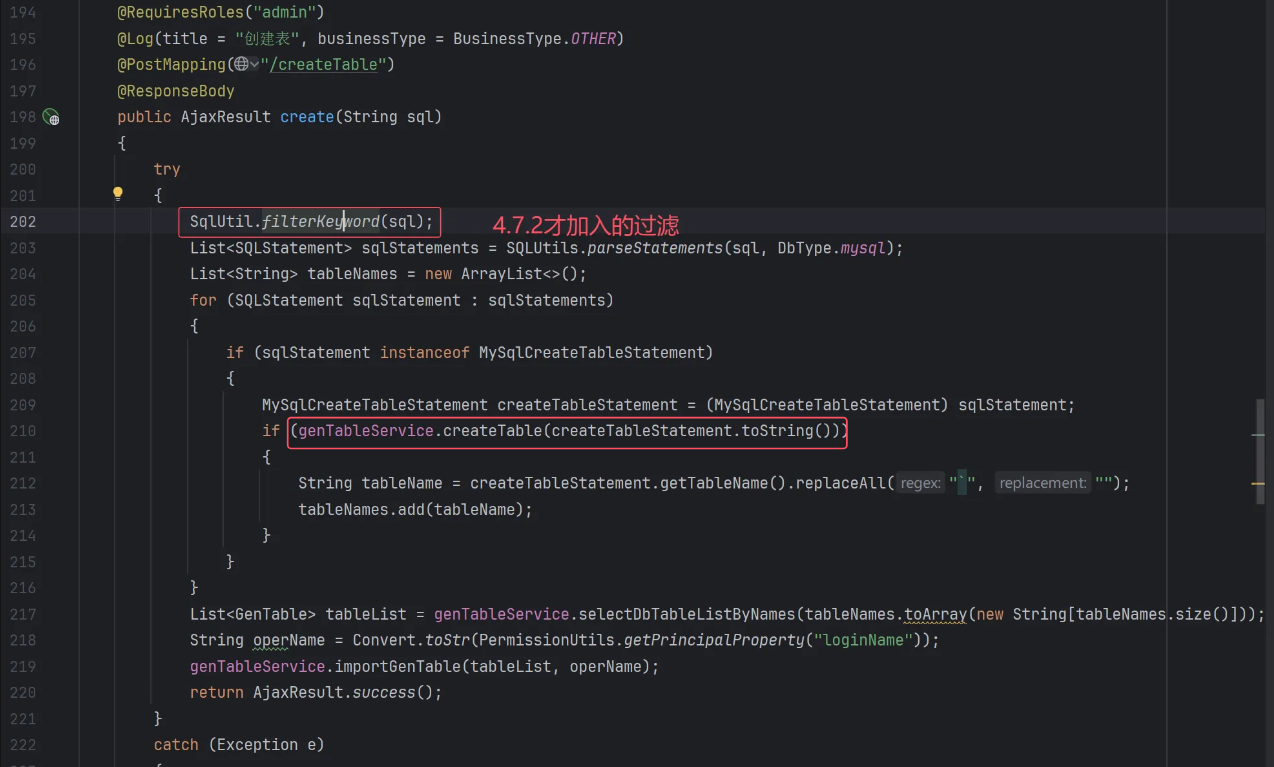Click the catch keyword on line 222
This screenshot has height=767, width=1274.
[176, 744]
